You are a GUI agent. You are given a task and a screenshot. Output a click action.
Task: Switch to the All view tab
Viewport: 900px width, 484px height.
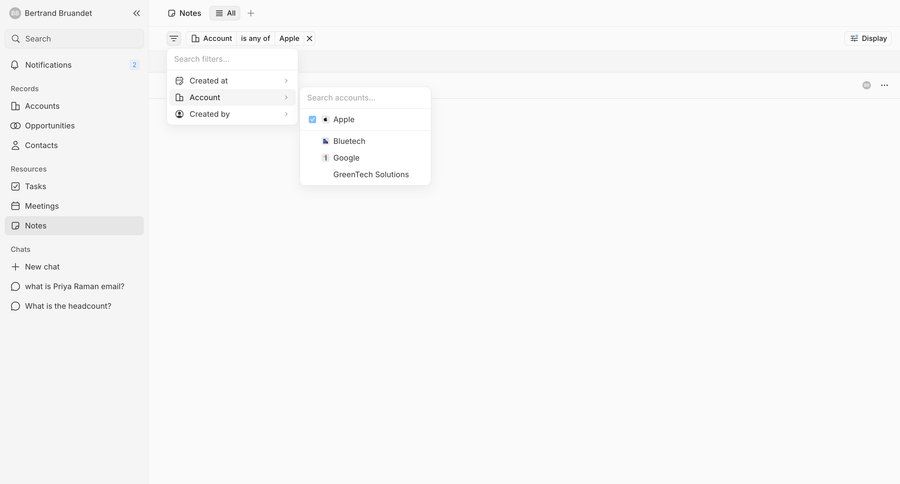[x=225, y=13]
